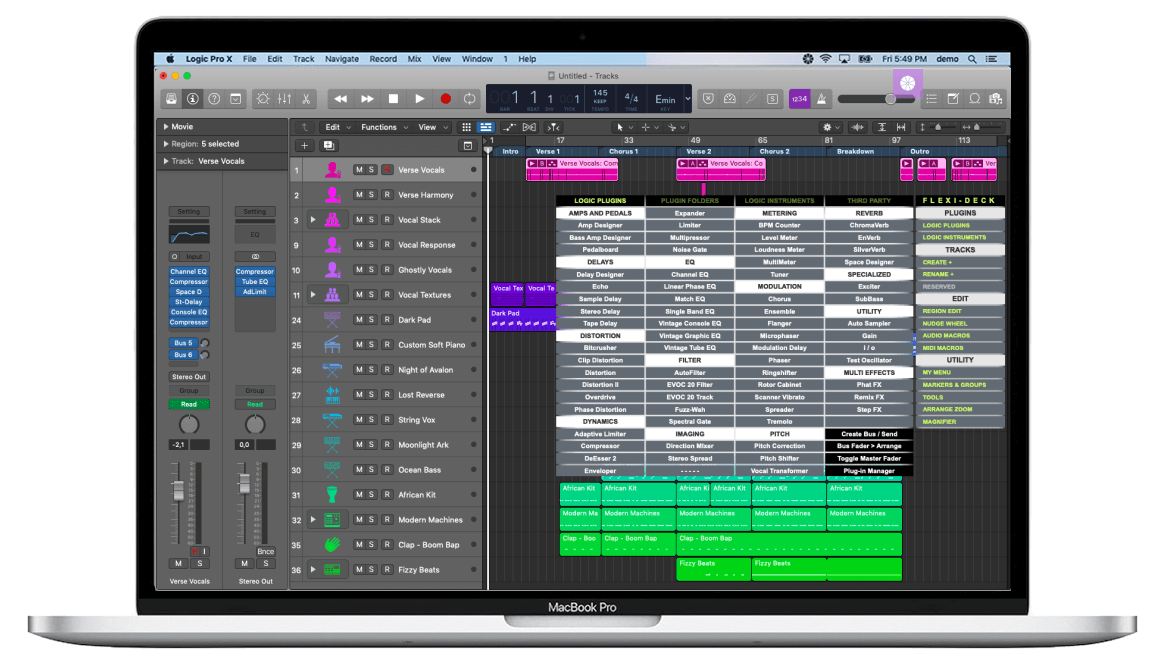Expand the Vocal Stack track folder
Viewport: 1165px width, 664px height.
pos(312,220)
